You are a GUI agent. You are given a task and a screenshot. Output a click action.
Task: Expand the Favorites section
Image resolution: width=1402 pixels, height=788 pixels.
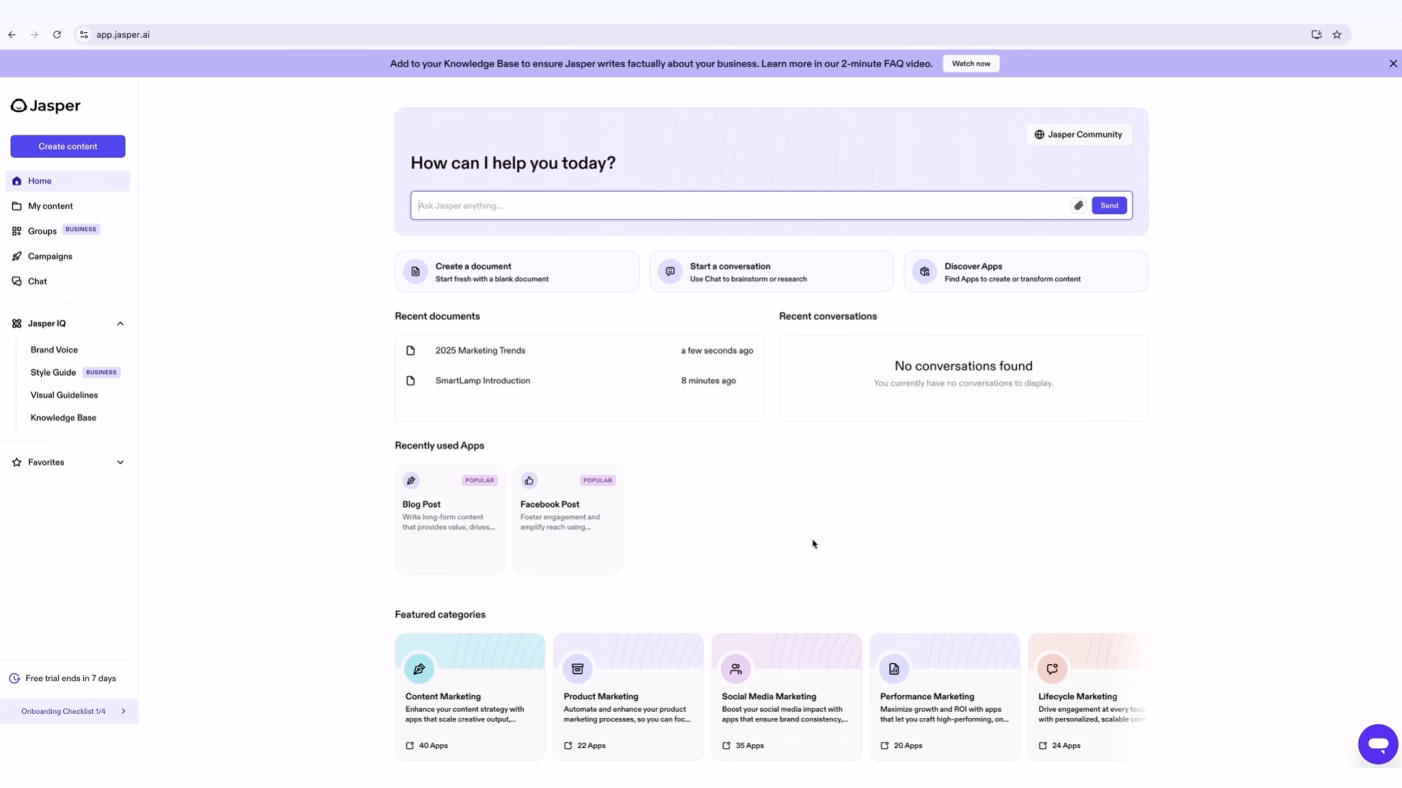[120, 463]
